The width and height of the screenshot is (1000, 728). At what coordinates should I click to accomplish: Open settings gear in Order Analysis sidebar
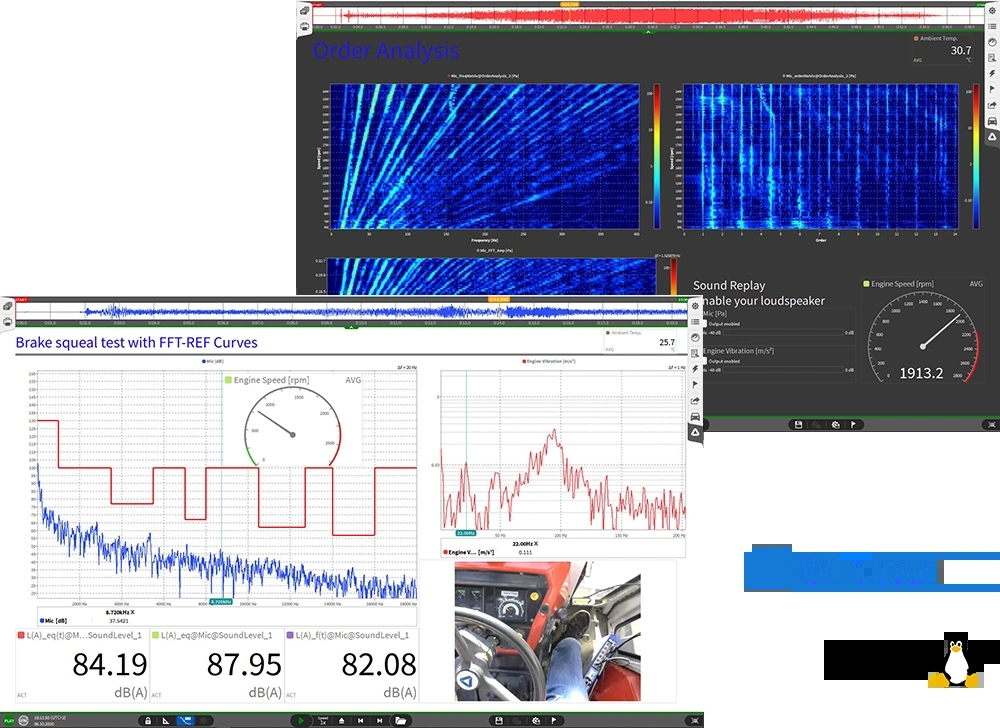pos(991,11)
